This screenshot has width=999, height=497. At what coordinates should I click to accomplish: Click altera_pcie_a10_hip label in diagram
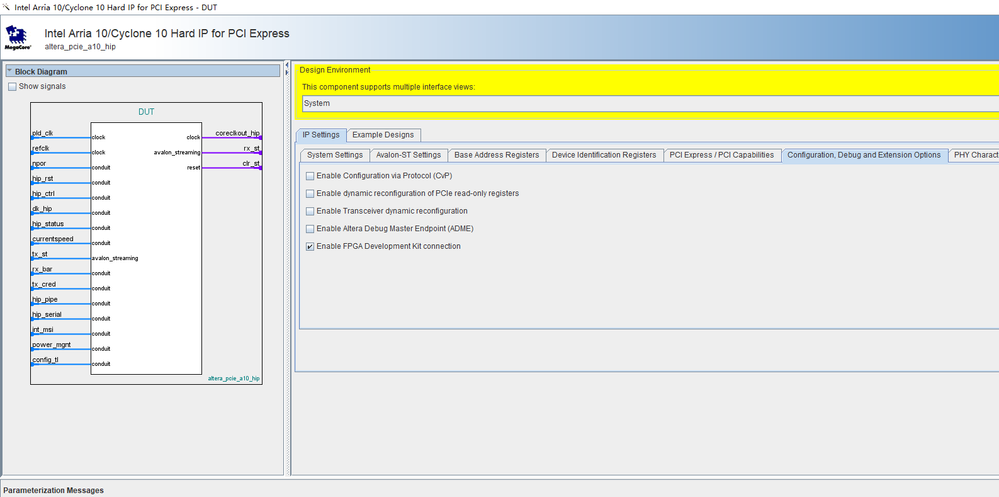click(234, 378)
